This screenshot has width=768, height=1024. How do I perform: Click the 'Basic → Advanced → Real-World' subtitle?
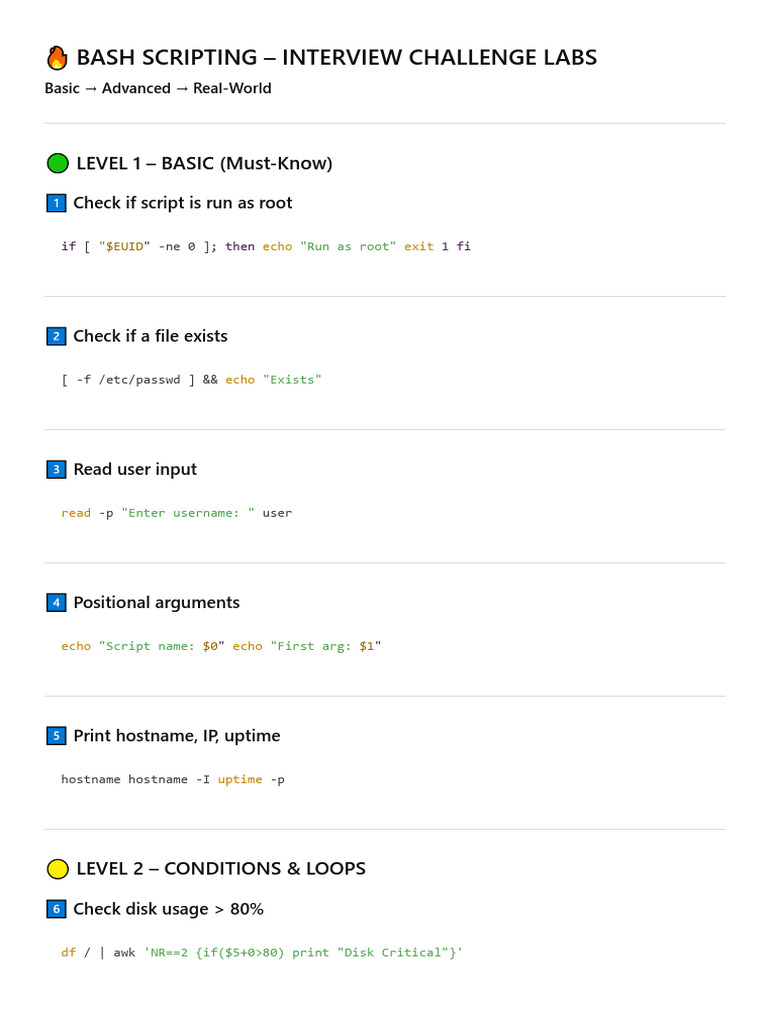pos(158,88)
